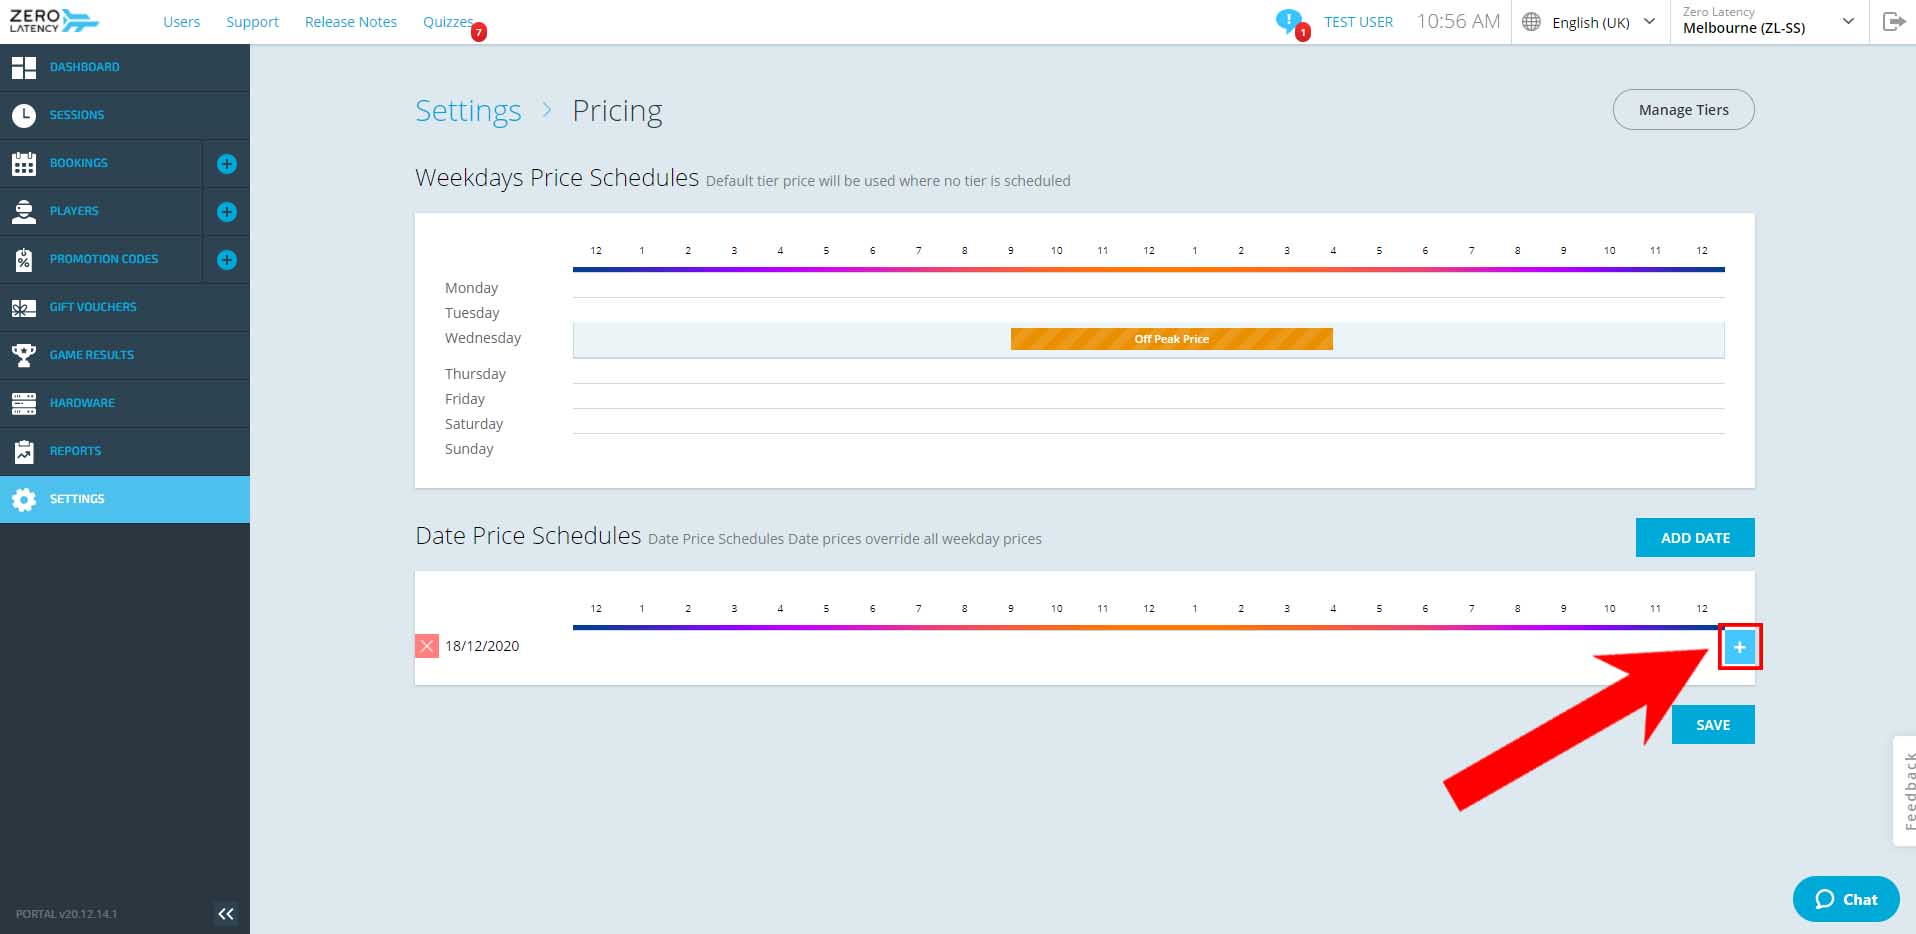Open the Dashboard grid icon
The image size is (1916, 934).
(x=24, y=67)
